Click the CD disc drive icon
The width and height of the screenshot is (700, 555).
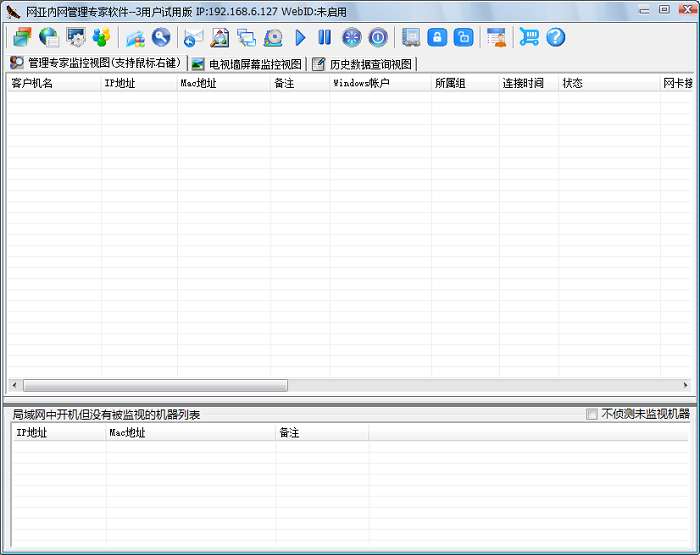273,38
